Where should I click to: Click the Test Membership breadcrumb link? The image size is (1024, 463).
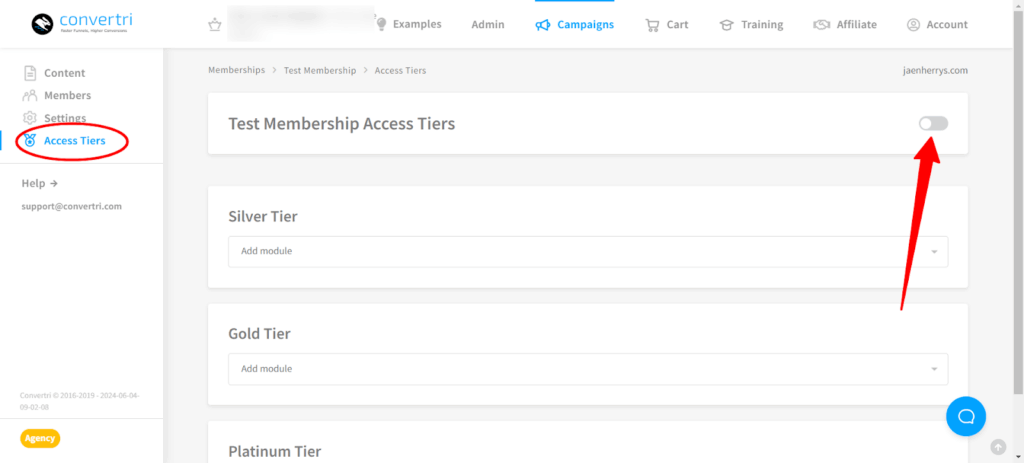(319, 71)
